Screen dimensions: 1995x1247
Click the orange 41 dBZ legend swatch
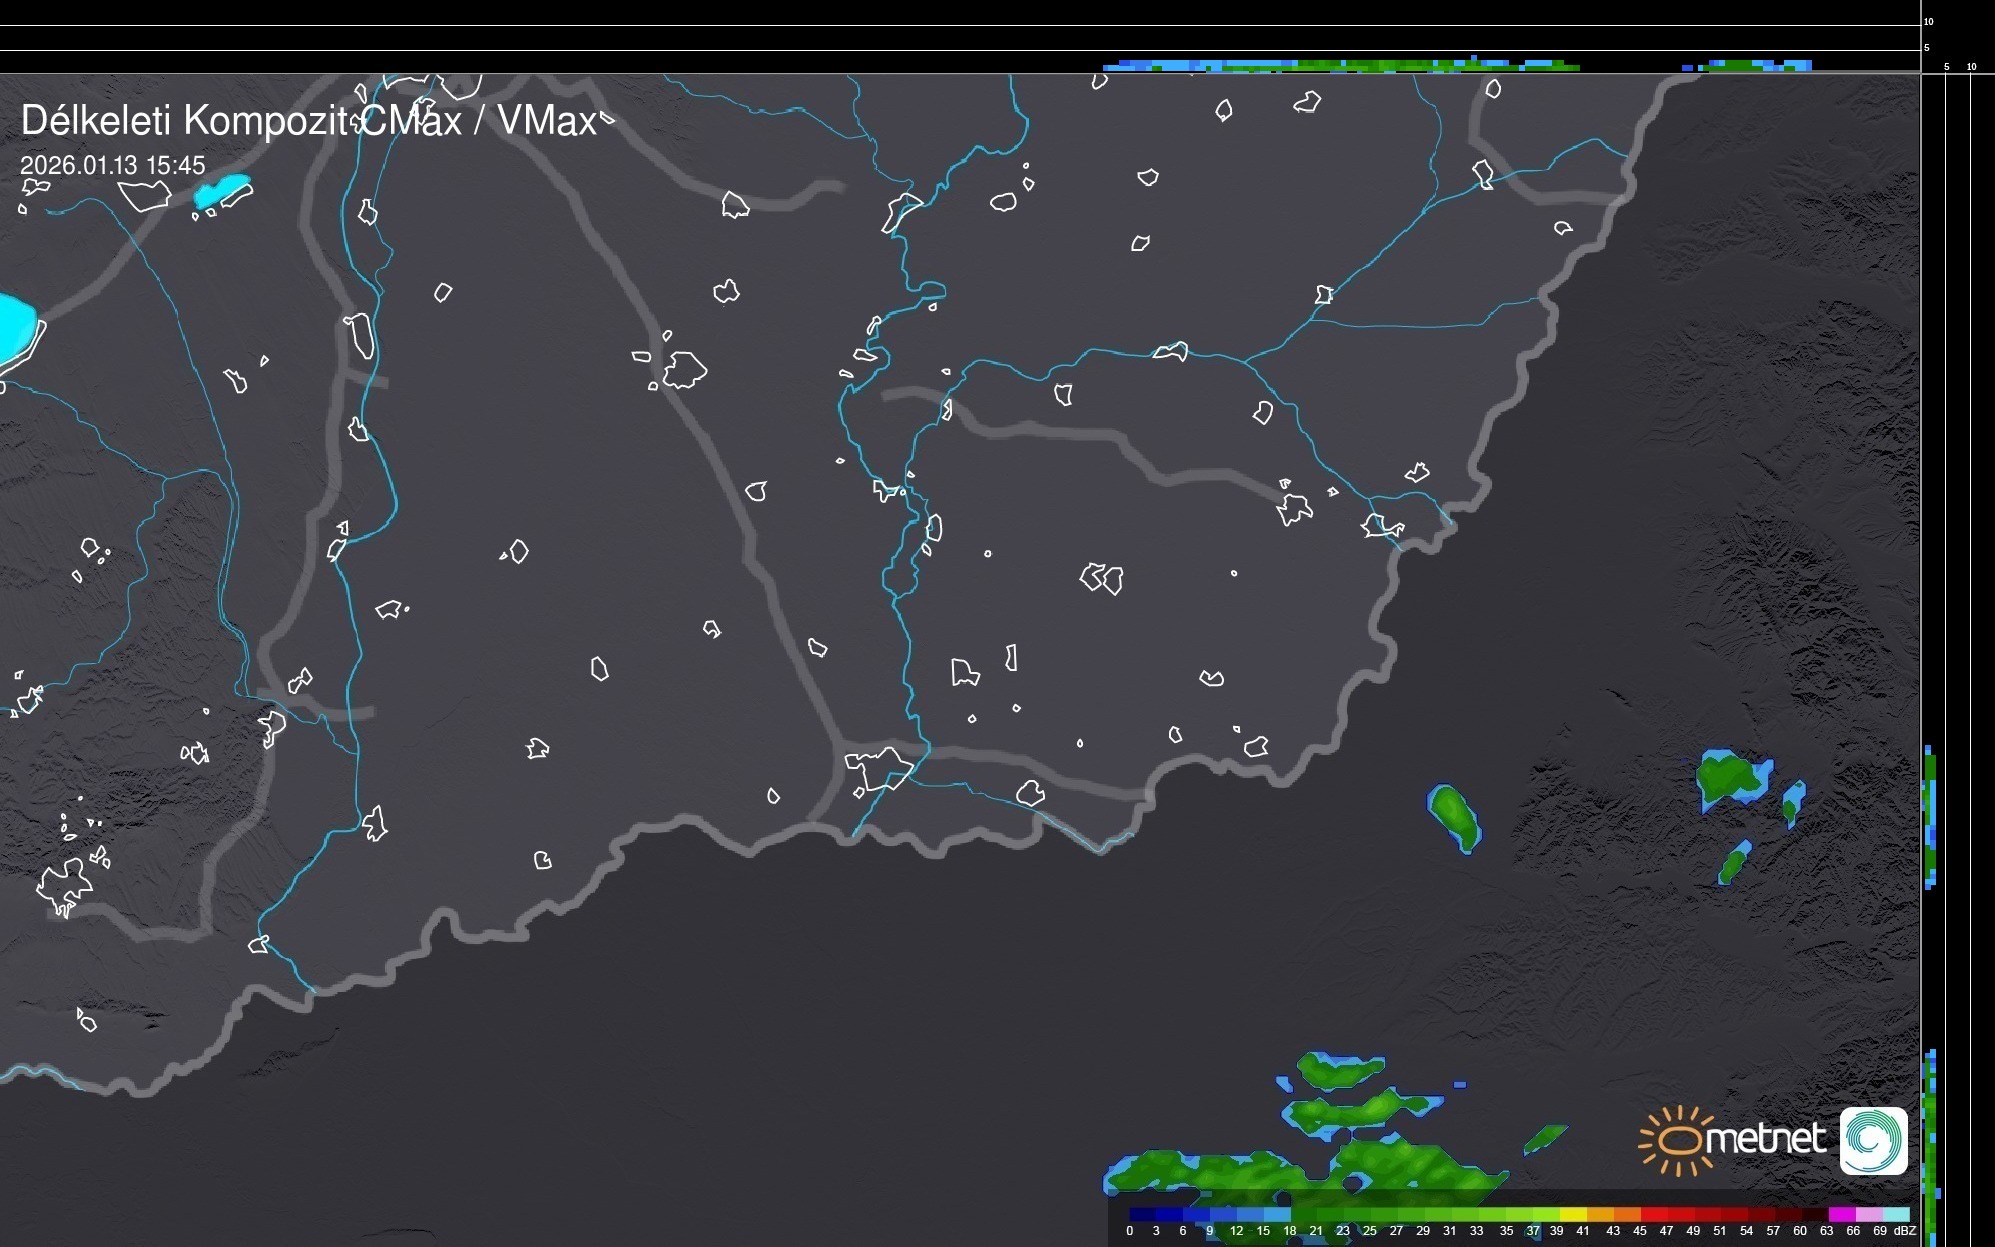[x=1600, y=1215]
